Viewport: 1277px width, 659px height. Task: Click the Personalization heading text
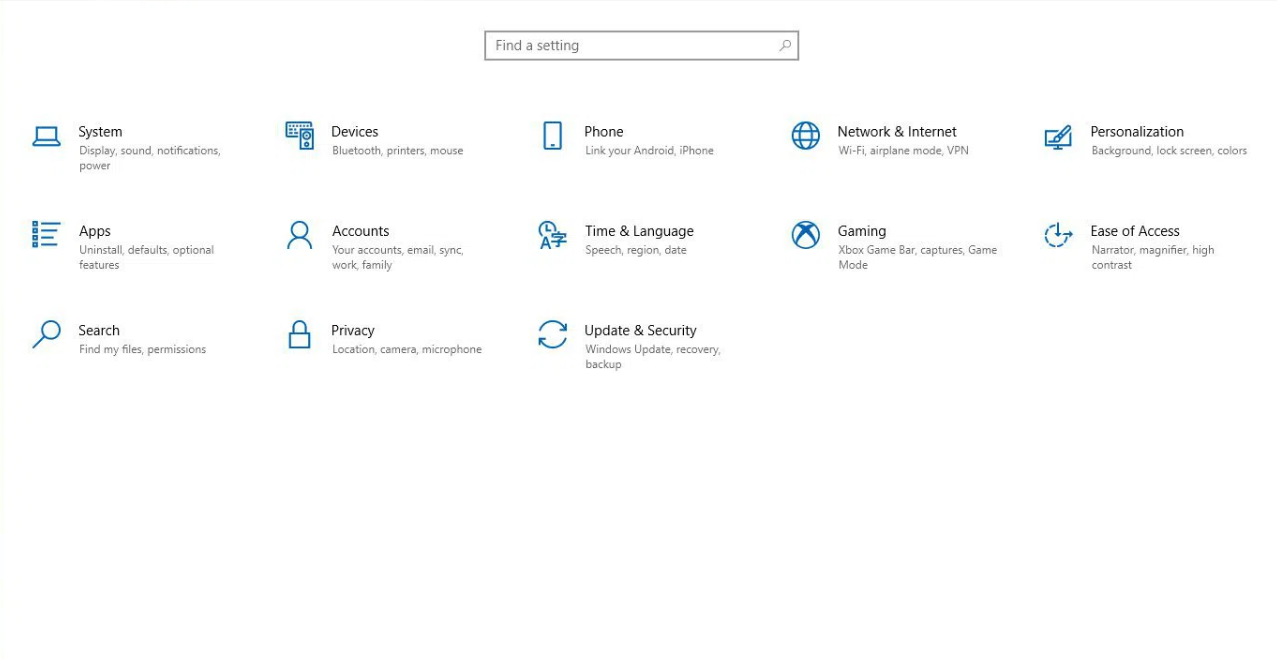pos(1136,131)
